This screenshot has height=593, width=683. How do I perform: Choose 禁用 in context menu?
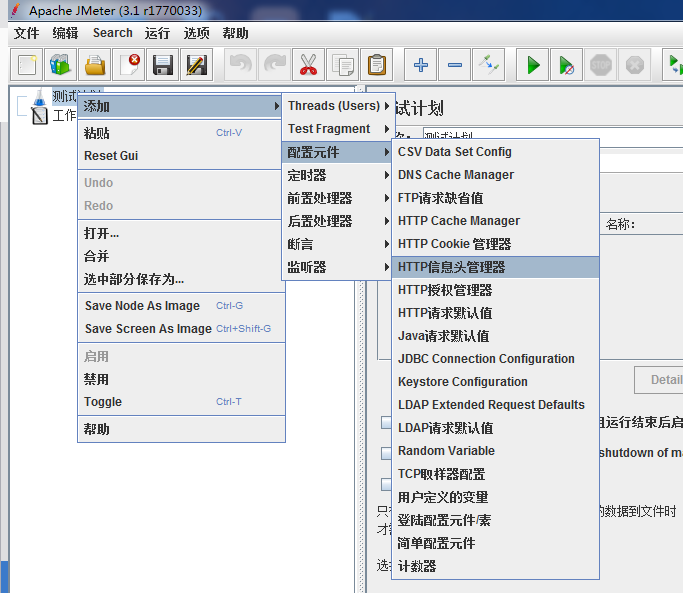tap(181, 379)
